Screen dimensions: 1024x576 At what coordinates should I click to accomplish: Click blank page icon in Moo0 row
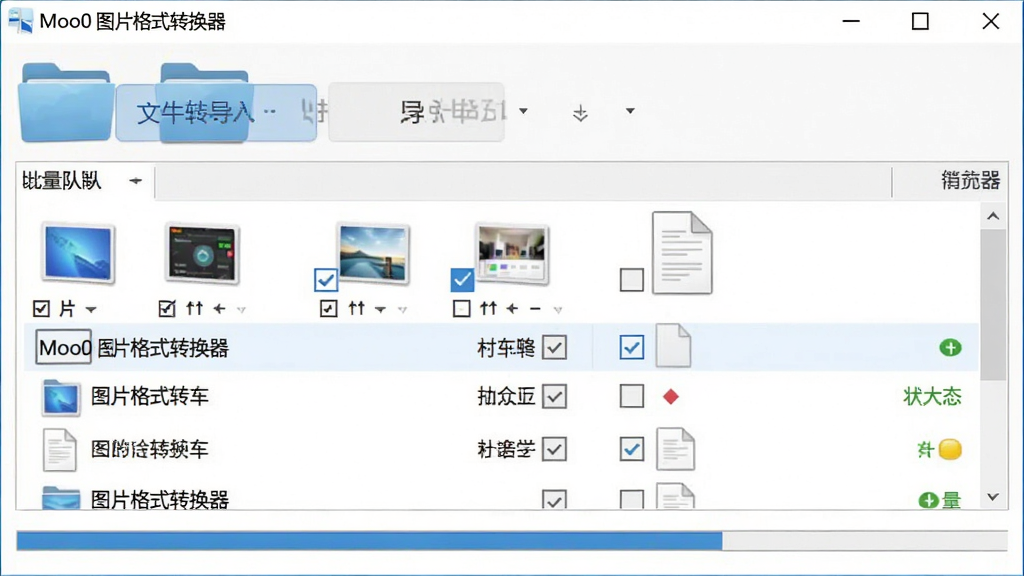[x=673, y=345]
